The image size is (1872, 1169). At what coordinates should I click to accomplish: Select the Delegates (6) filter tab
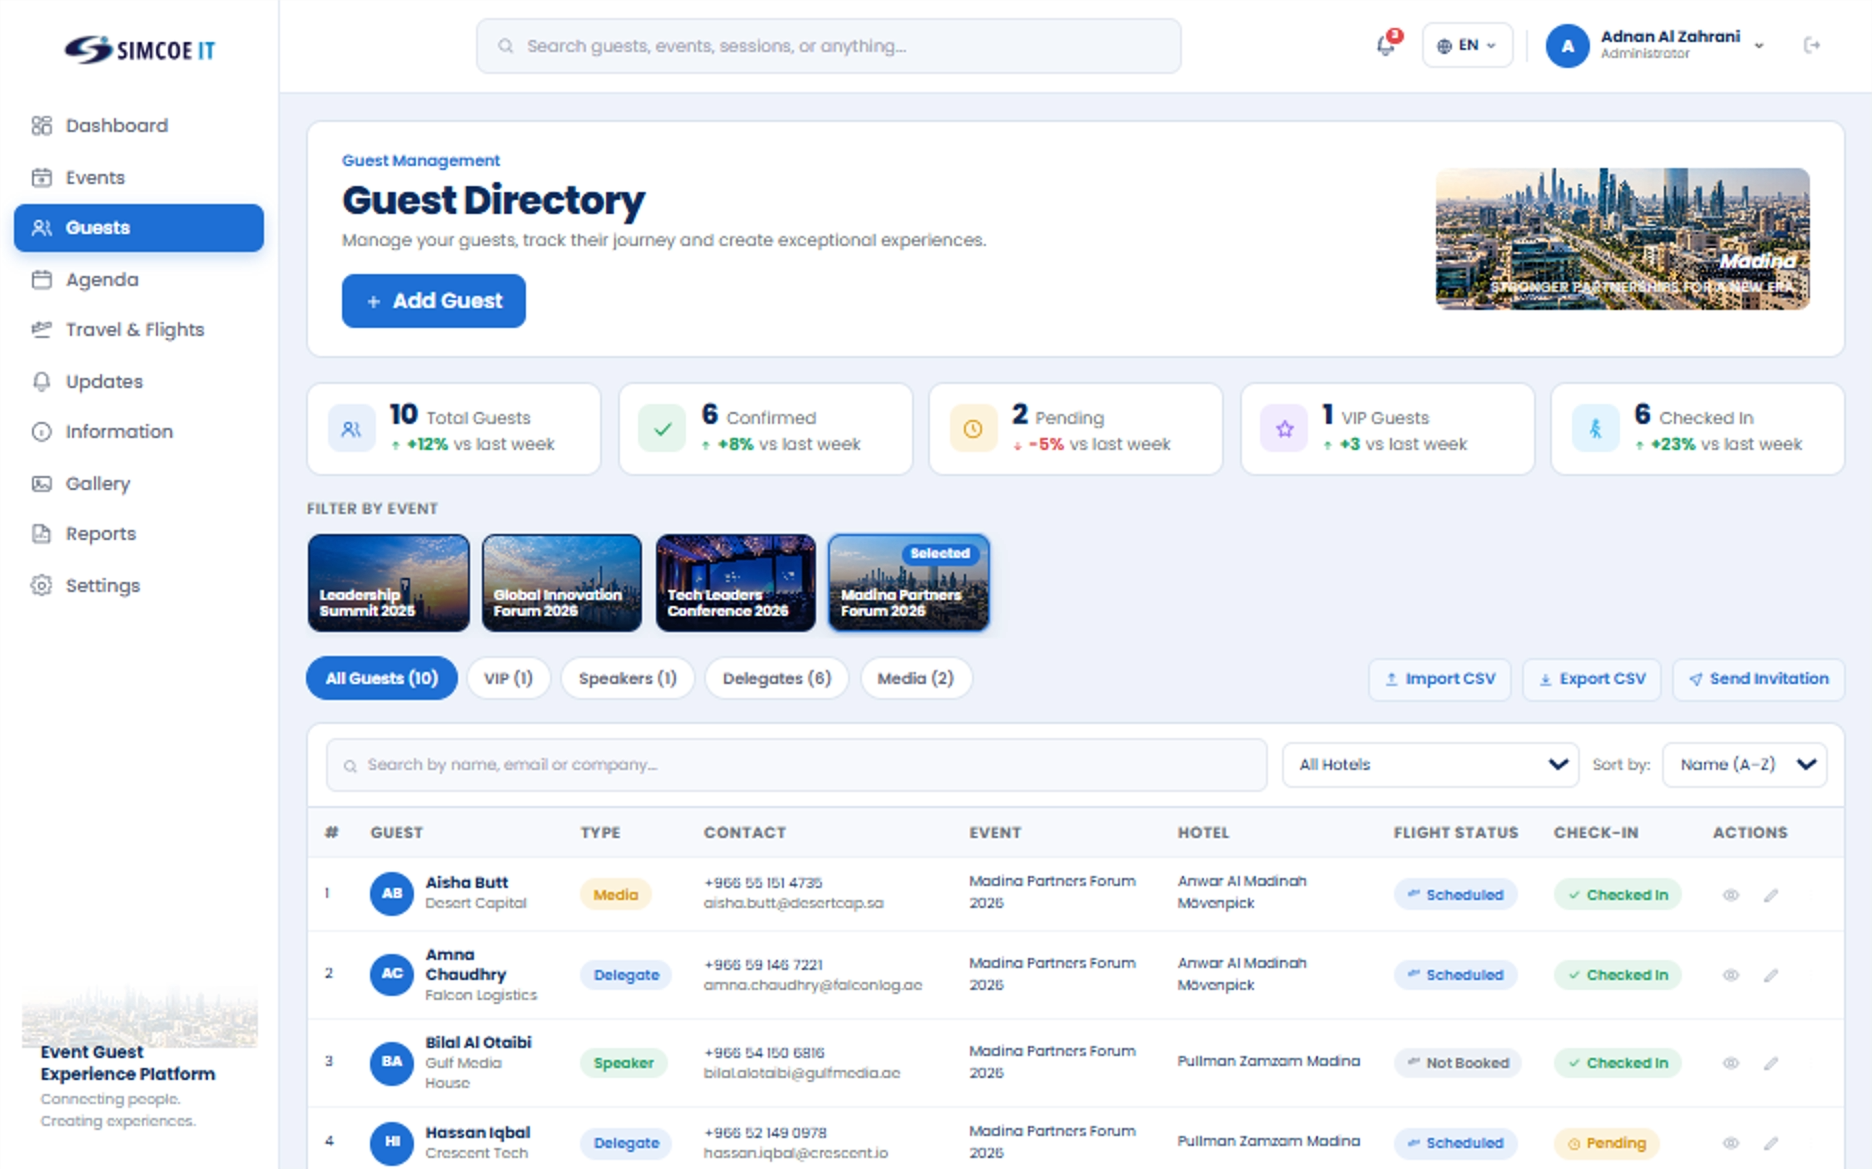click(x=777, y=678)
